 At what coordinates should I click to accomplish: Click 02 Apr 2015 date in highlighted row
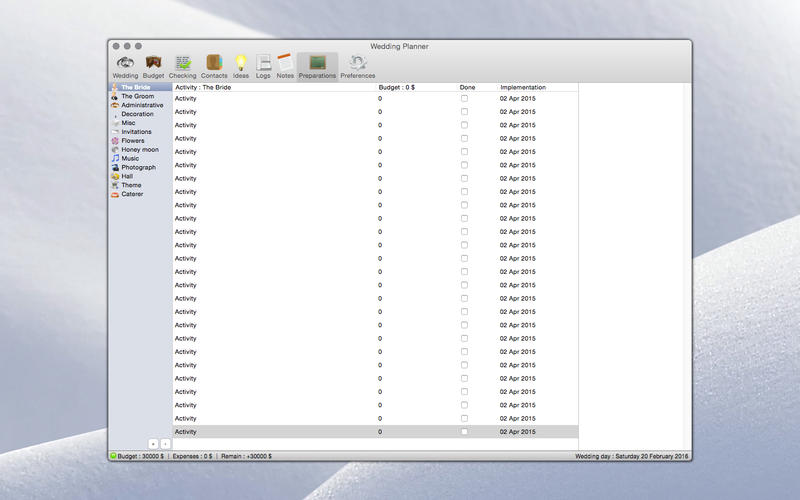(517, 432)
